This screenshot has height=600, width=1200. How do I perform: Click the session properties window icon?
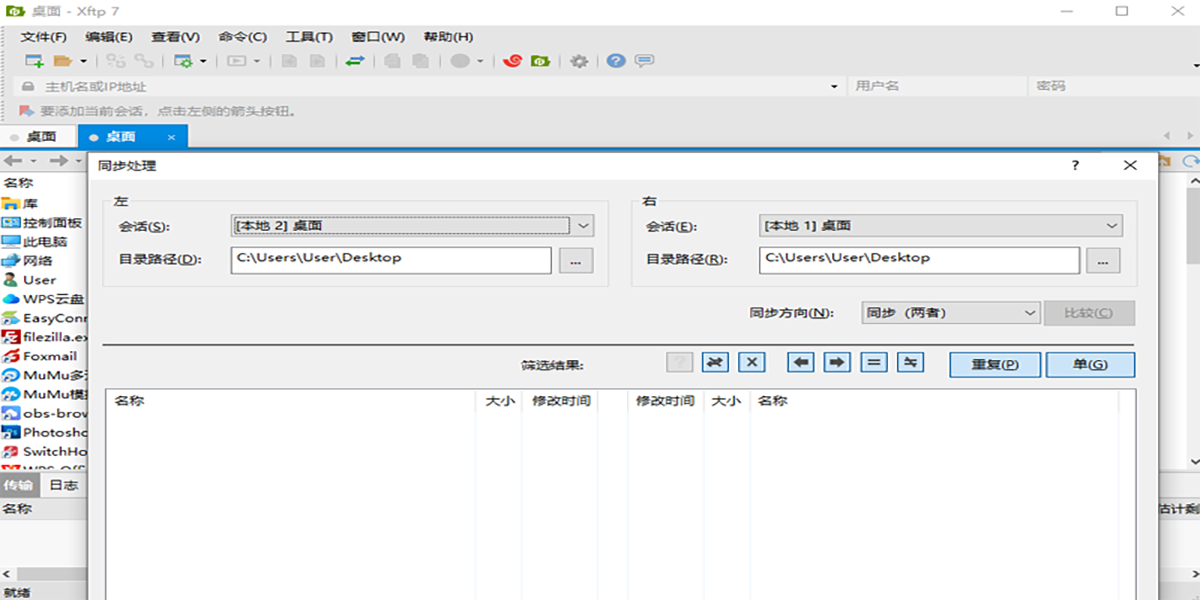184,61
